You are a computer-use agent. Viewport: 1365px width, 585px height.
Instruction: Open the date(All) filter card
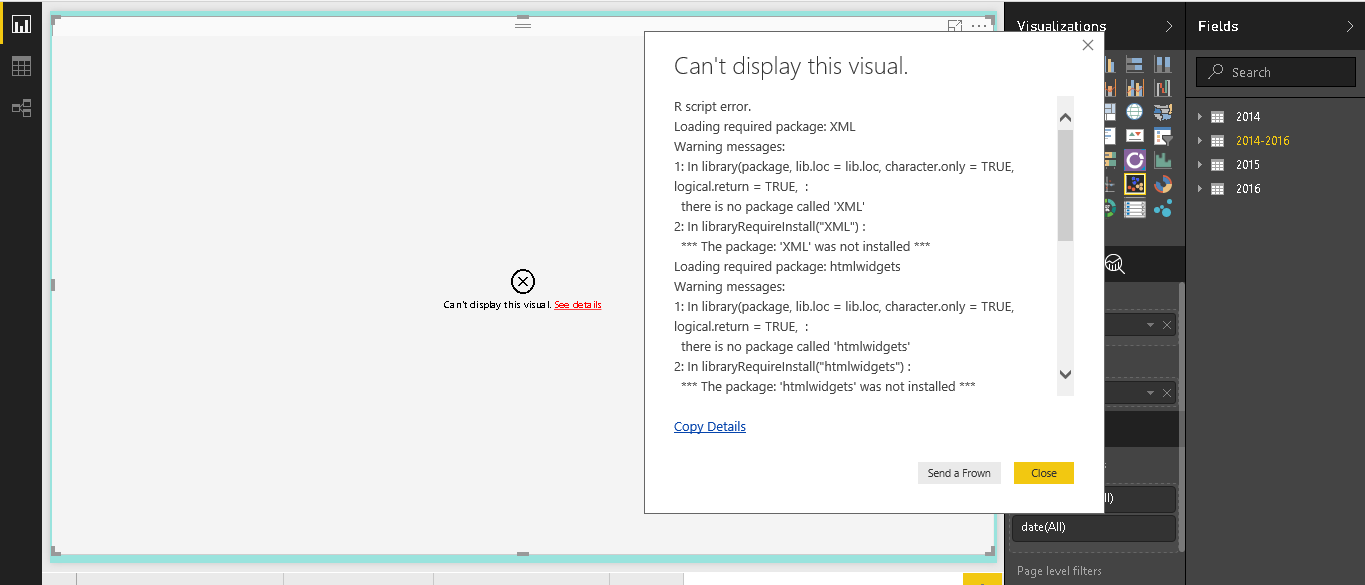pos(1094,528)
